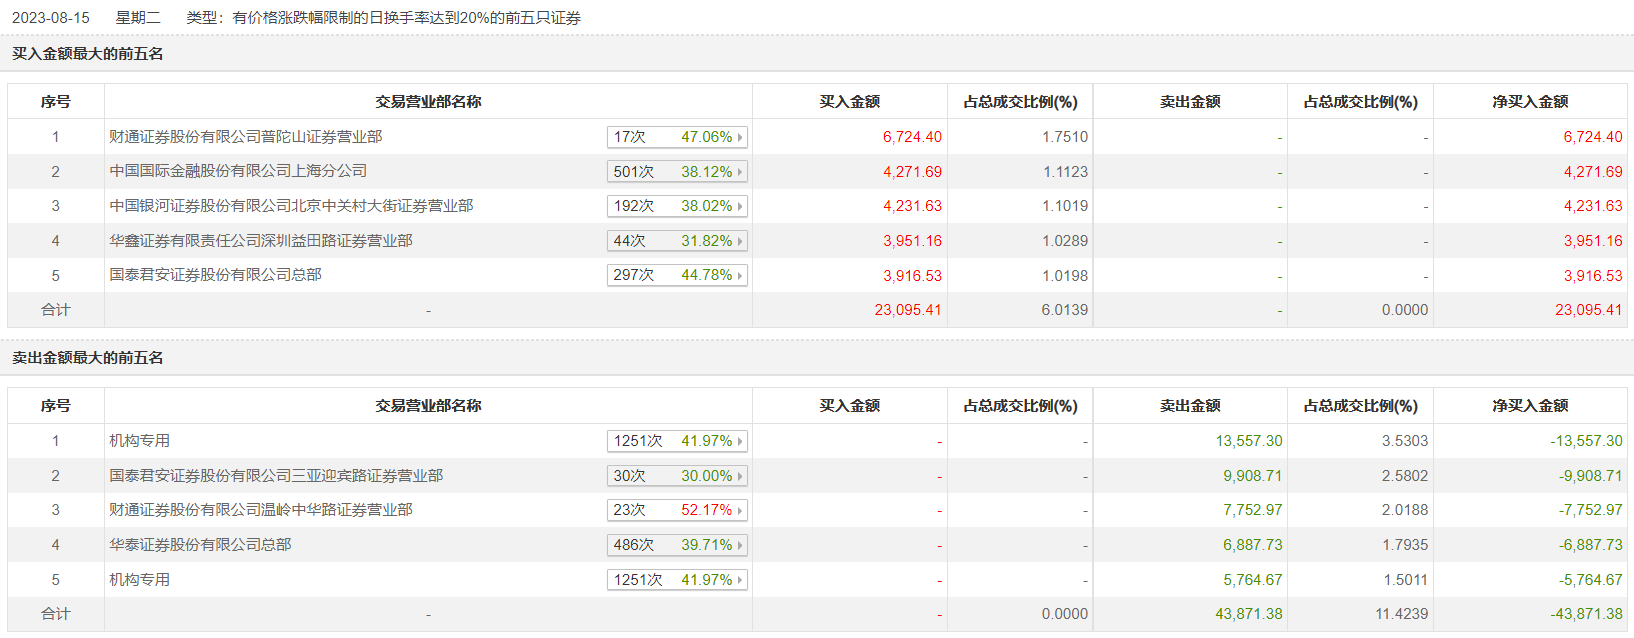The height and width of the screenshot is (638, 1634).
Task: Click the arrow beside 23次 52.17%
Action: [740, 510]
